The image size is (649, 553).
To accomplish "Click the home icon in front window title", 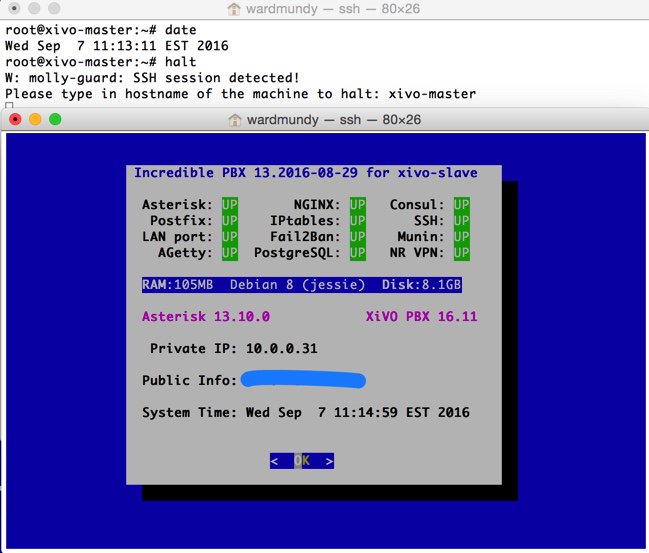I will [235, 120].
